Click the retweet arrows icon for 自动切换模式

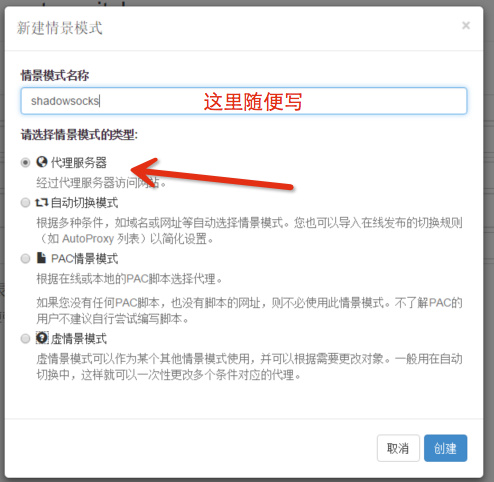[x=42, y=202]
